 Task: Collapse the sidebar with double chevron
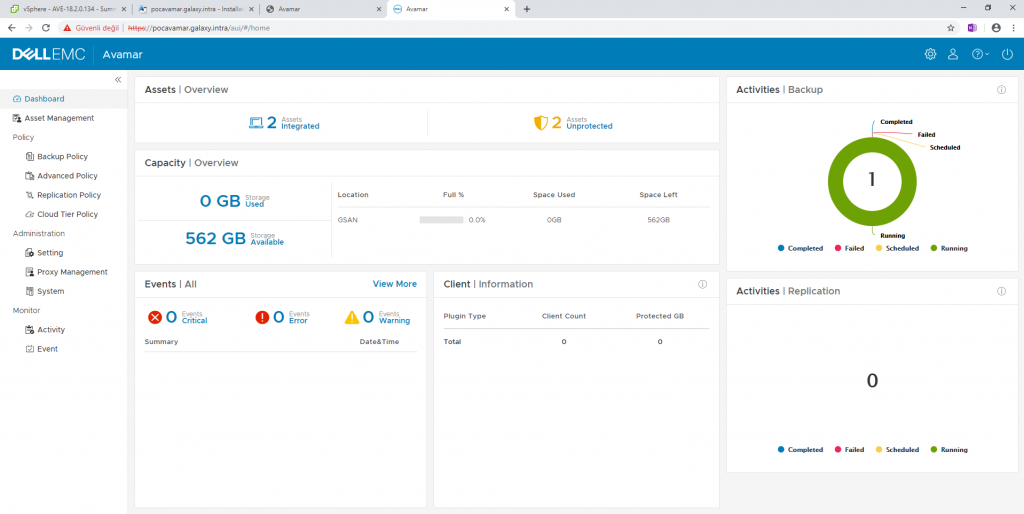(118, 80)
